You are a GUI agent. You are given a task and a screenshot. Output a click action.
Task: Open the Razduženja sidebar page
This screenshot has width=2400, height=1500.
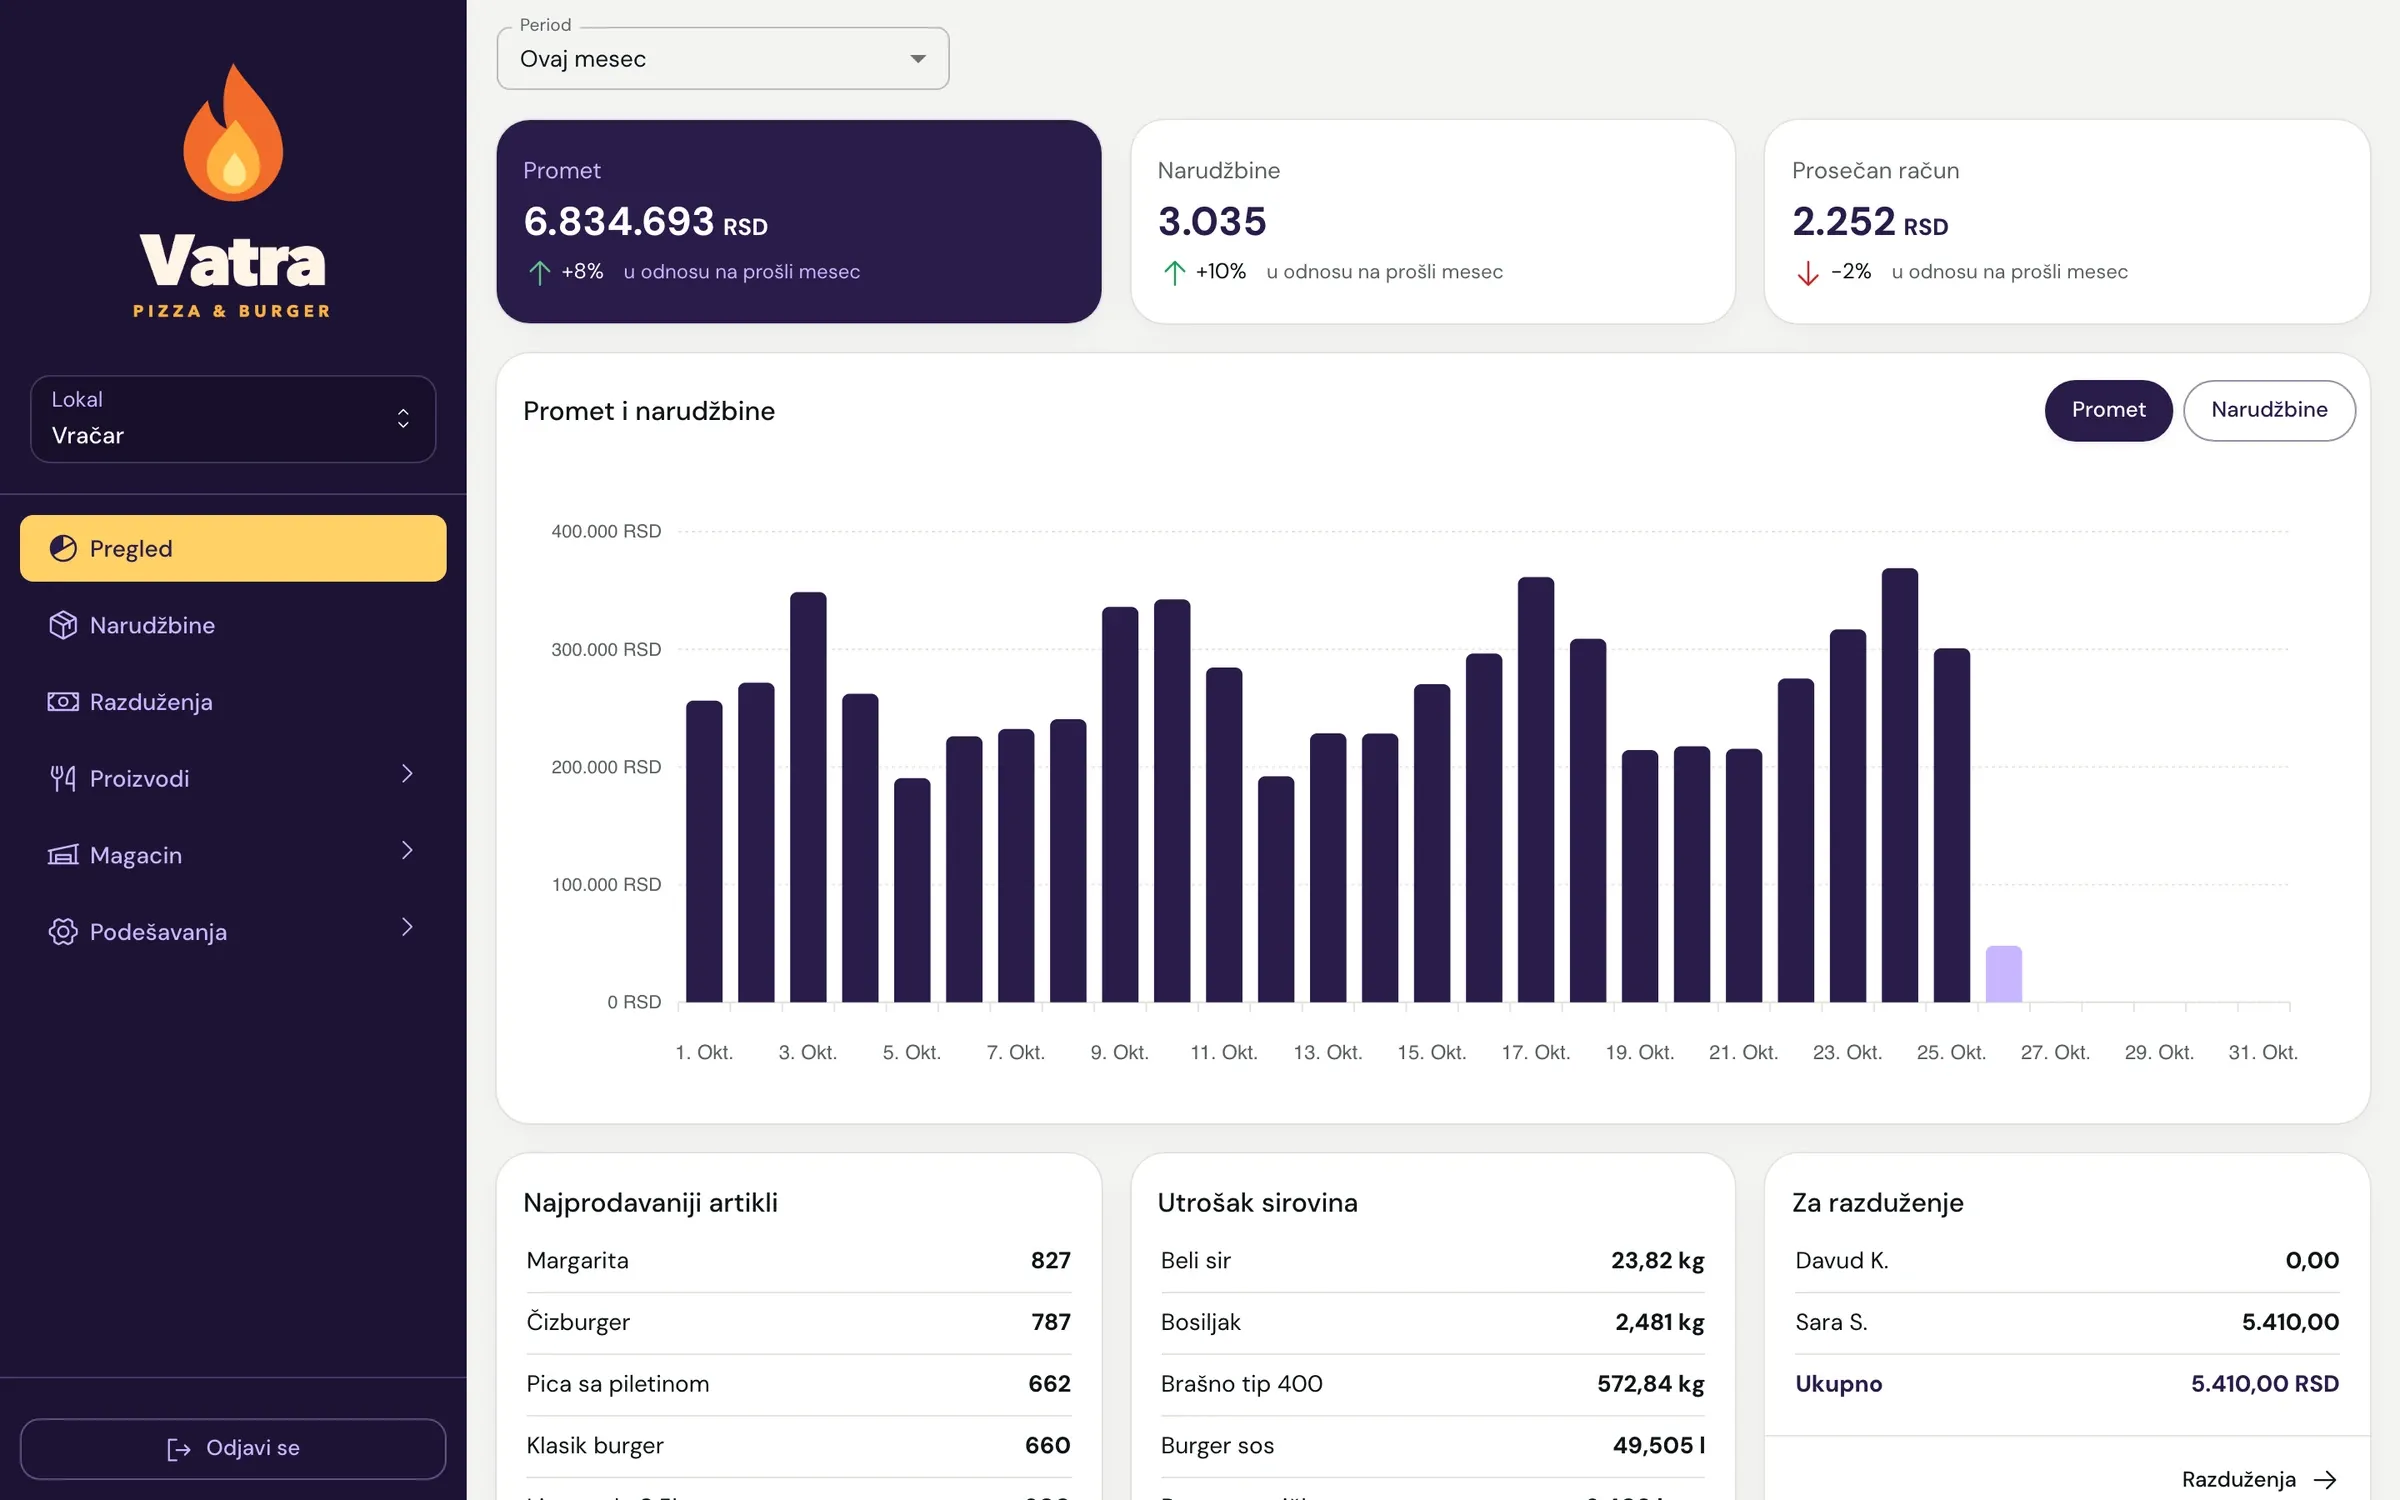click(233, 702)
